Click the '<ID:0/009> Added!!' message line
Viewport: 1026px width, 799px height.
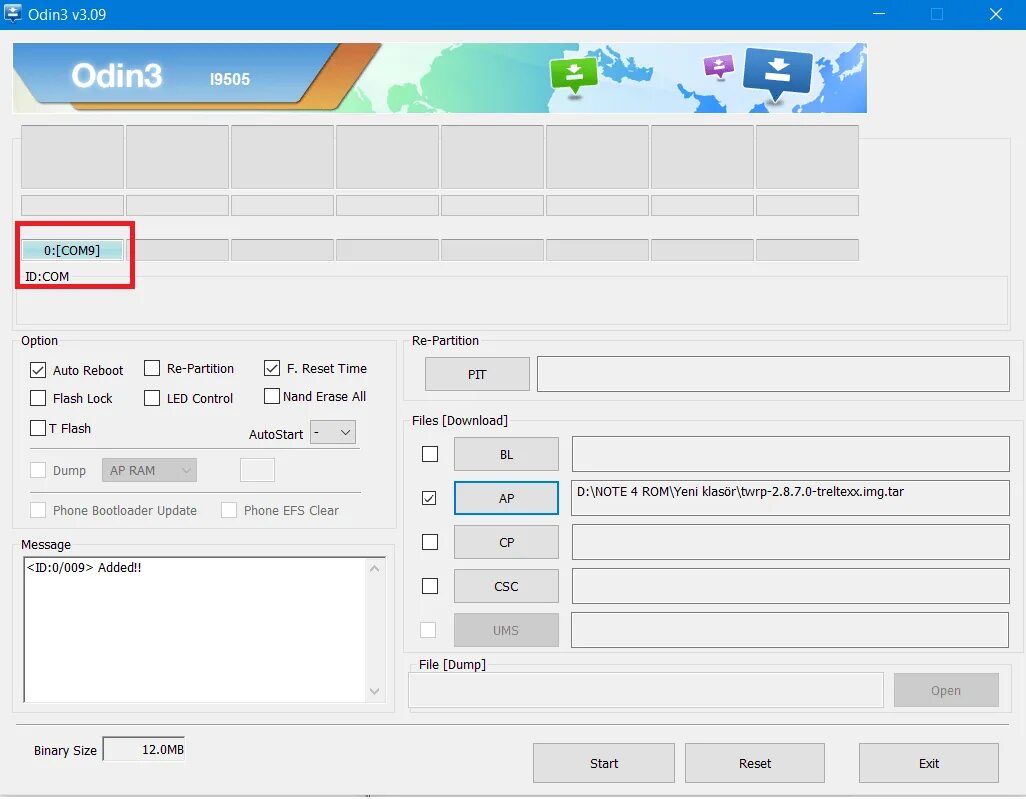[84, 568]
